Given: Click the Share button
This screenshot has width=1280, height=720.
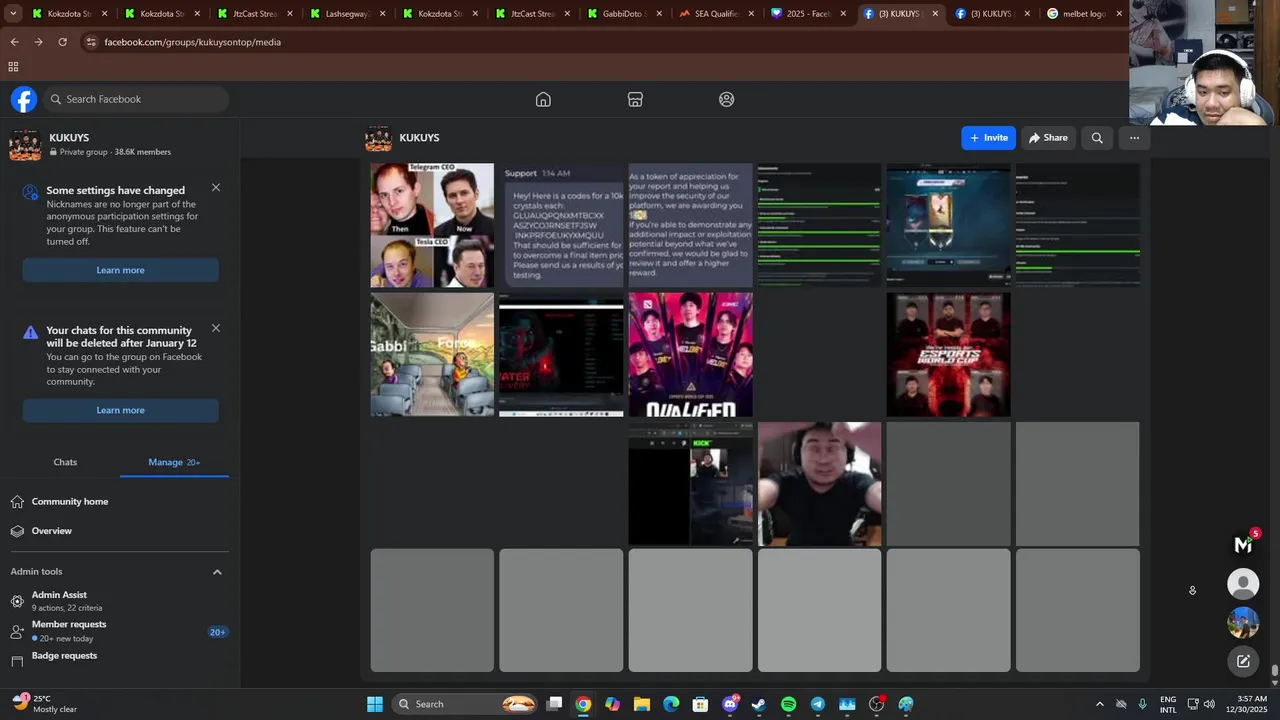Looking at the screenshot, I should tap(1048, 138).
